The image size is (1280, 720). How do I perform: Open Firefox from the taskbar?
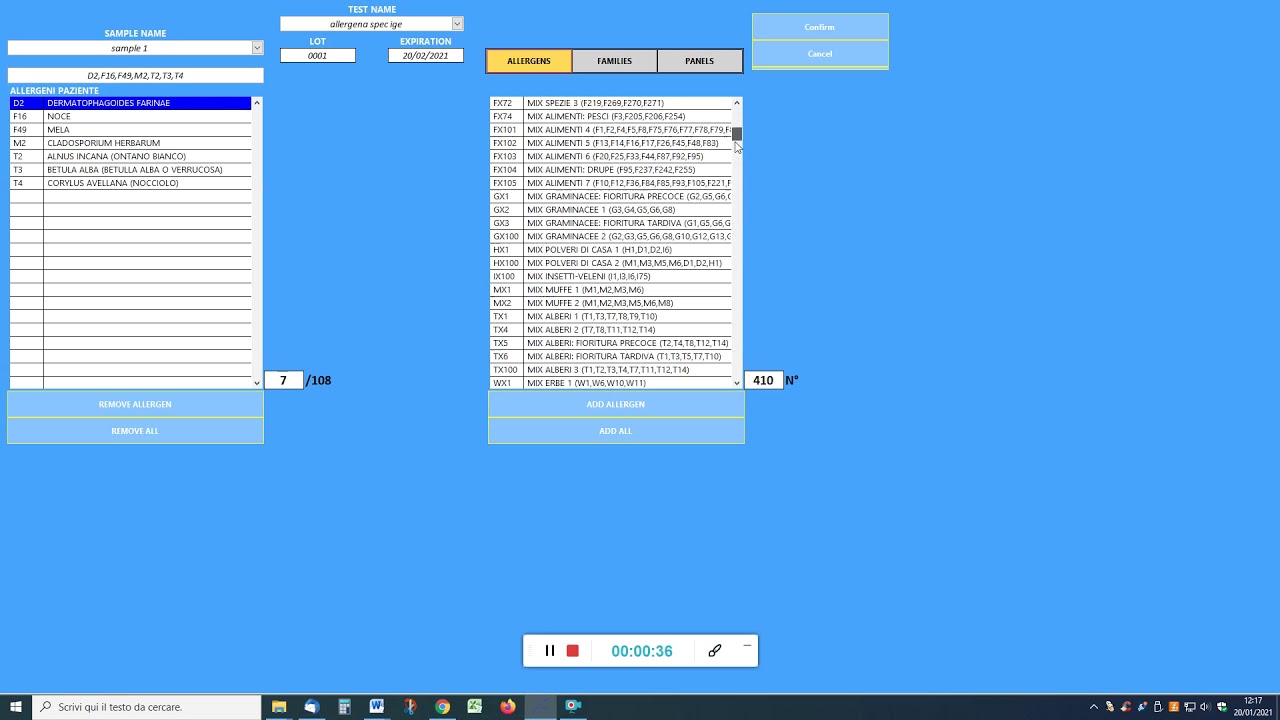point(508,707)
